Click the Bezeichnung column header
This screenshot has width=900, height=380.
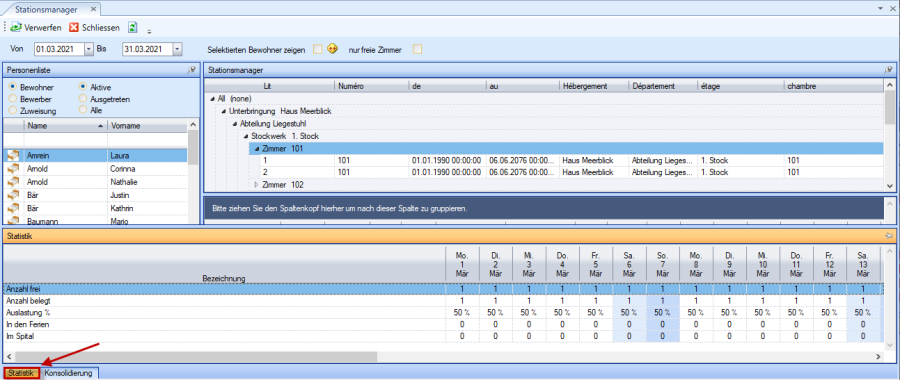224,265
